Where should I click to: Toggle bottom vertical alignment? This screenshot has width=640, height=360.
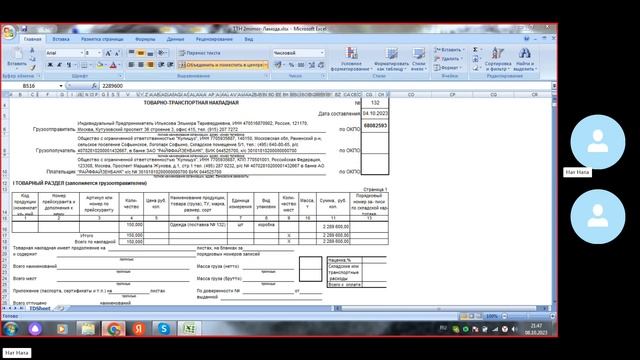coord(150,53)
